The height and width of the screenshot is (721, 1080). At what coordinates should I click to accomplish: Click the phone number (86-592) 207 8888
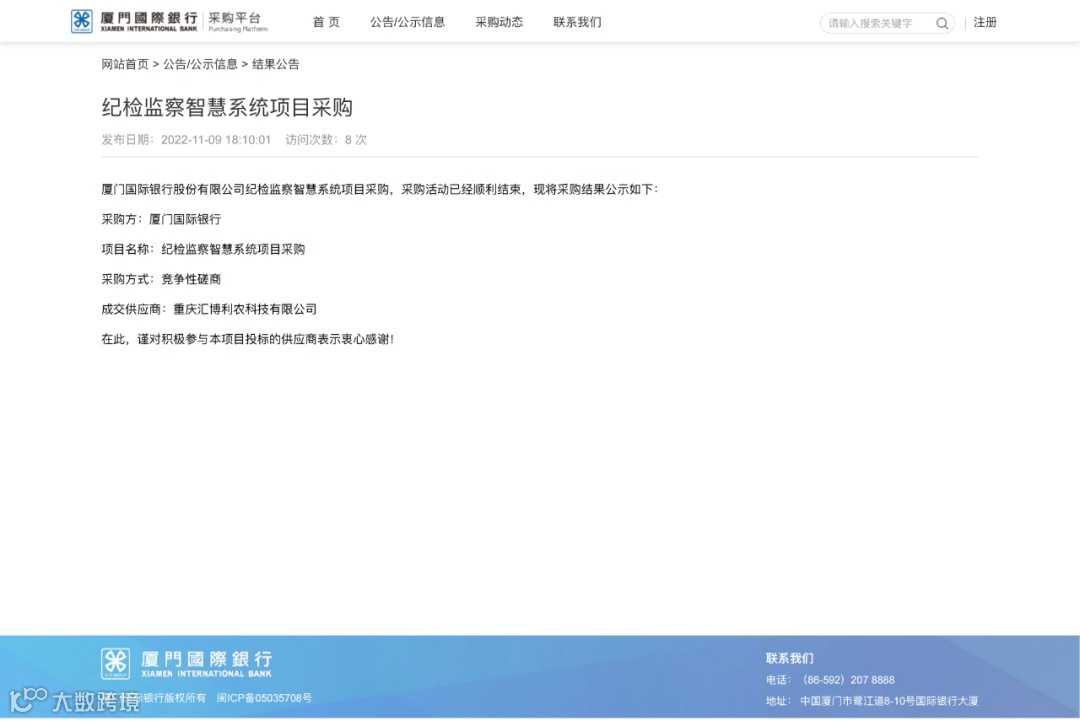pos(849,680)
